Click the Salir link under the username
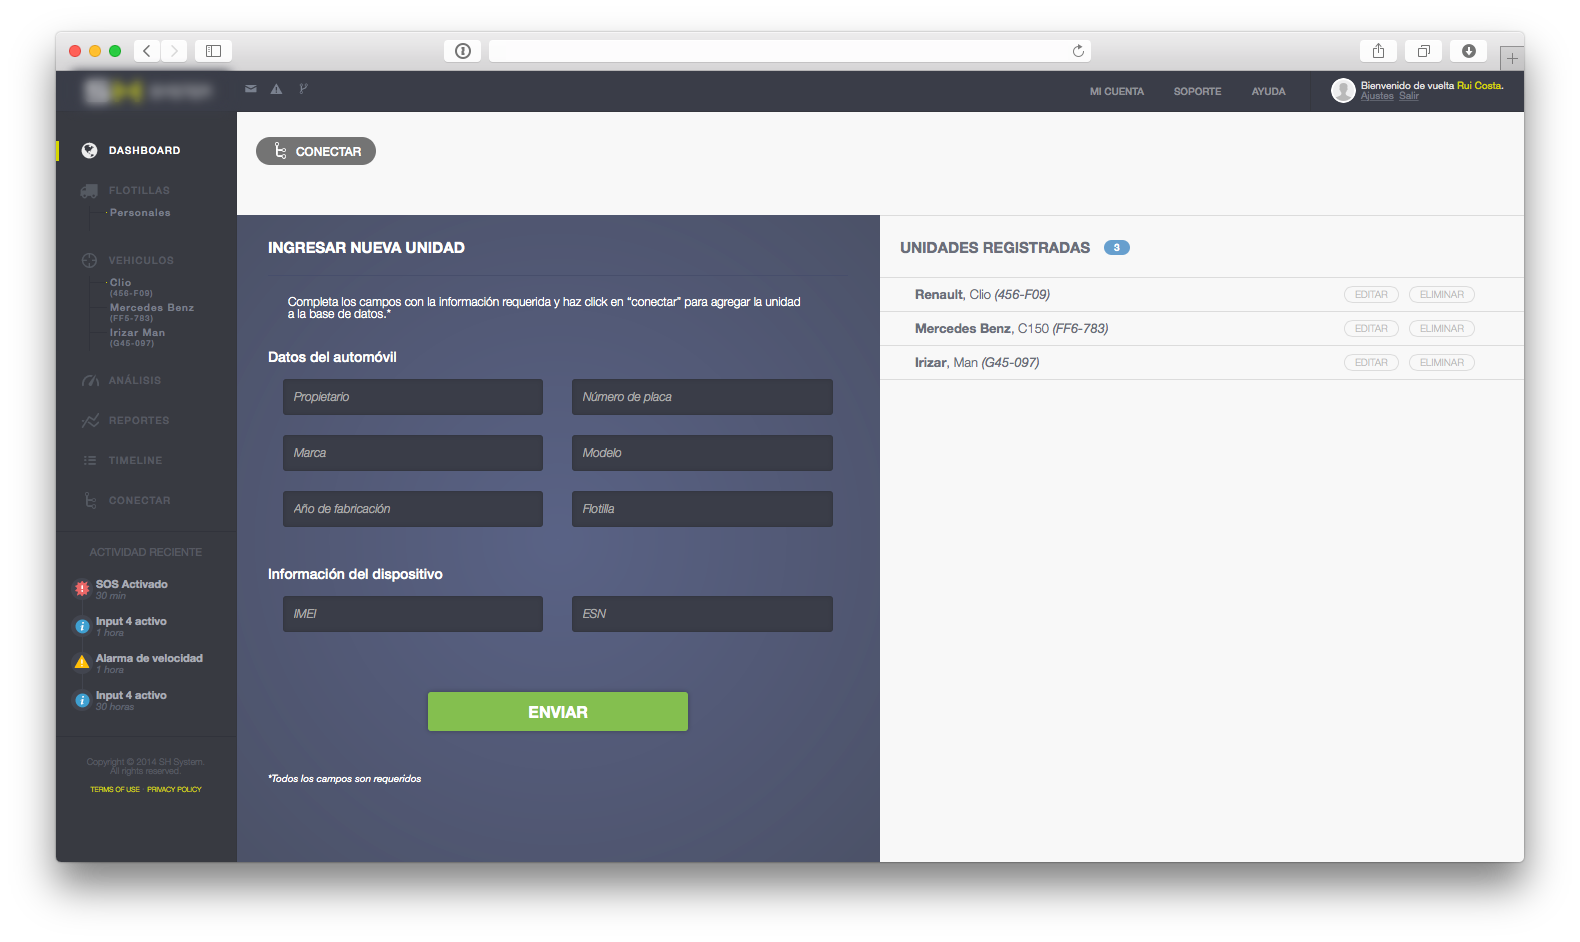The height and width of the screenshot is (942, 1580). coord(1408,97)
